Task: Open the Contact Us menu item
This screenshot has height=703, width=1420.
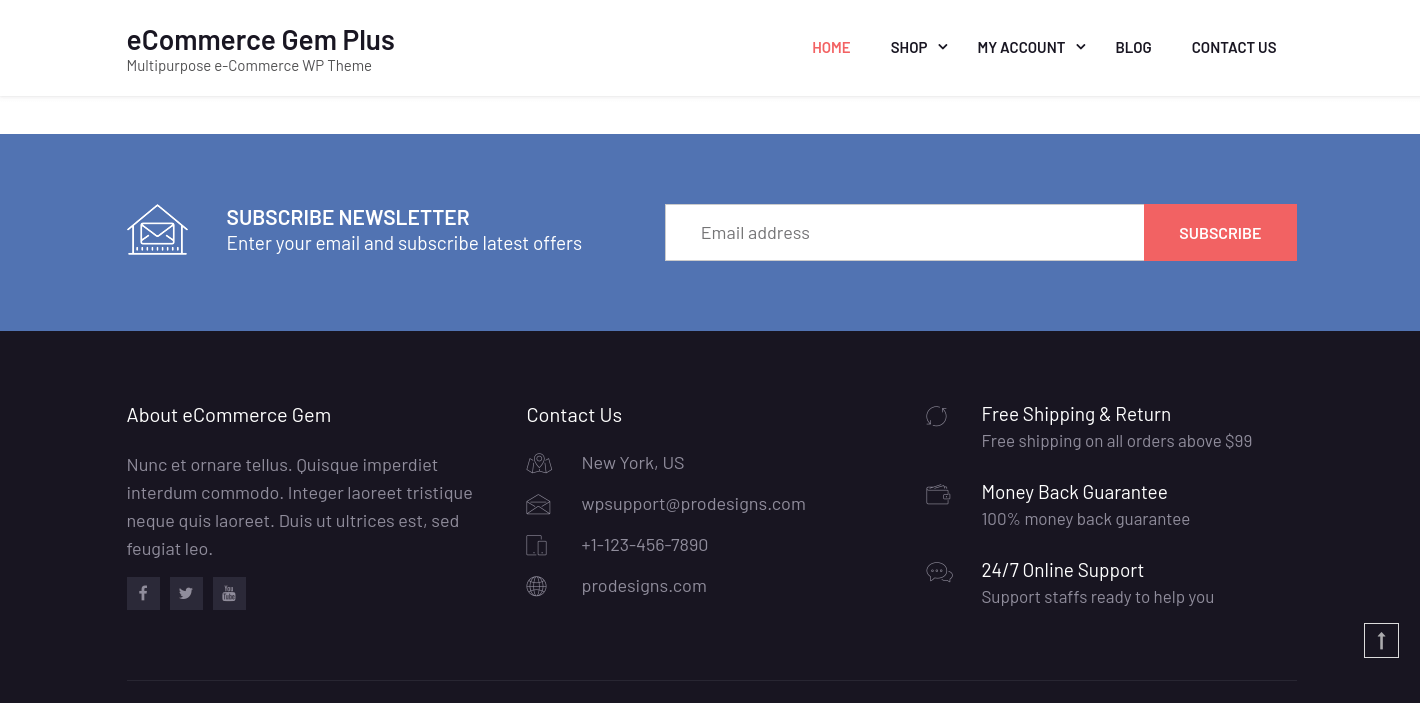Action: (1234, 47)
